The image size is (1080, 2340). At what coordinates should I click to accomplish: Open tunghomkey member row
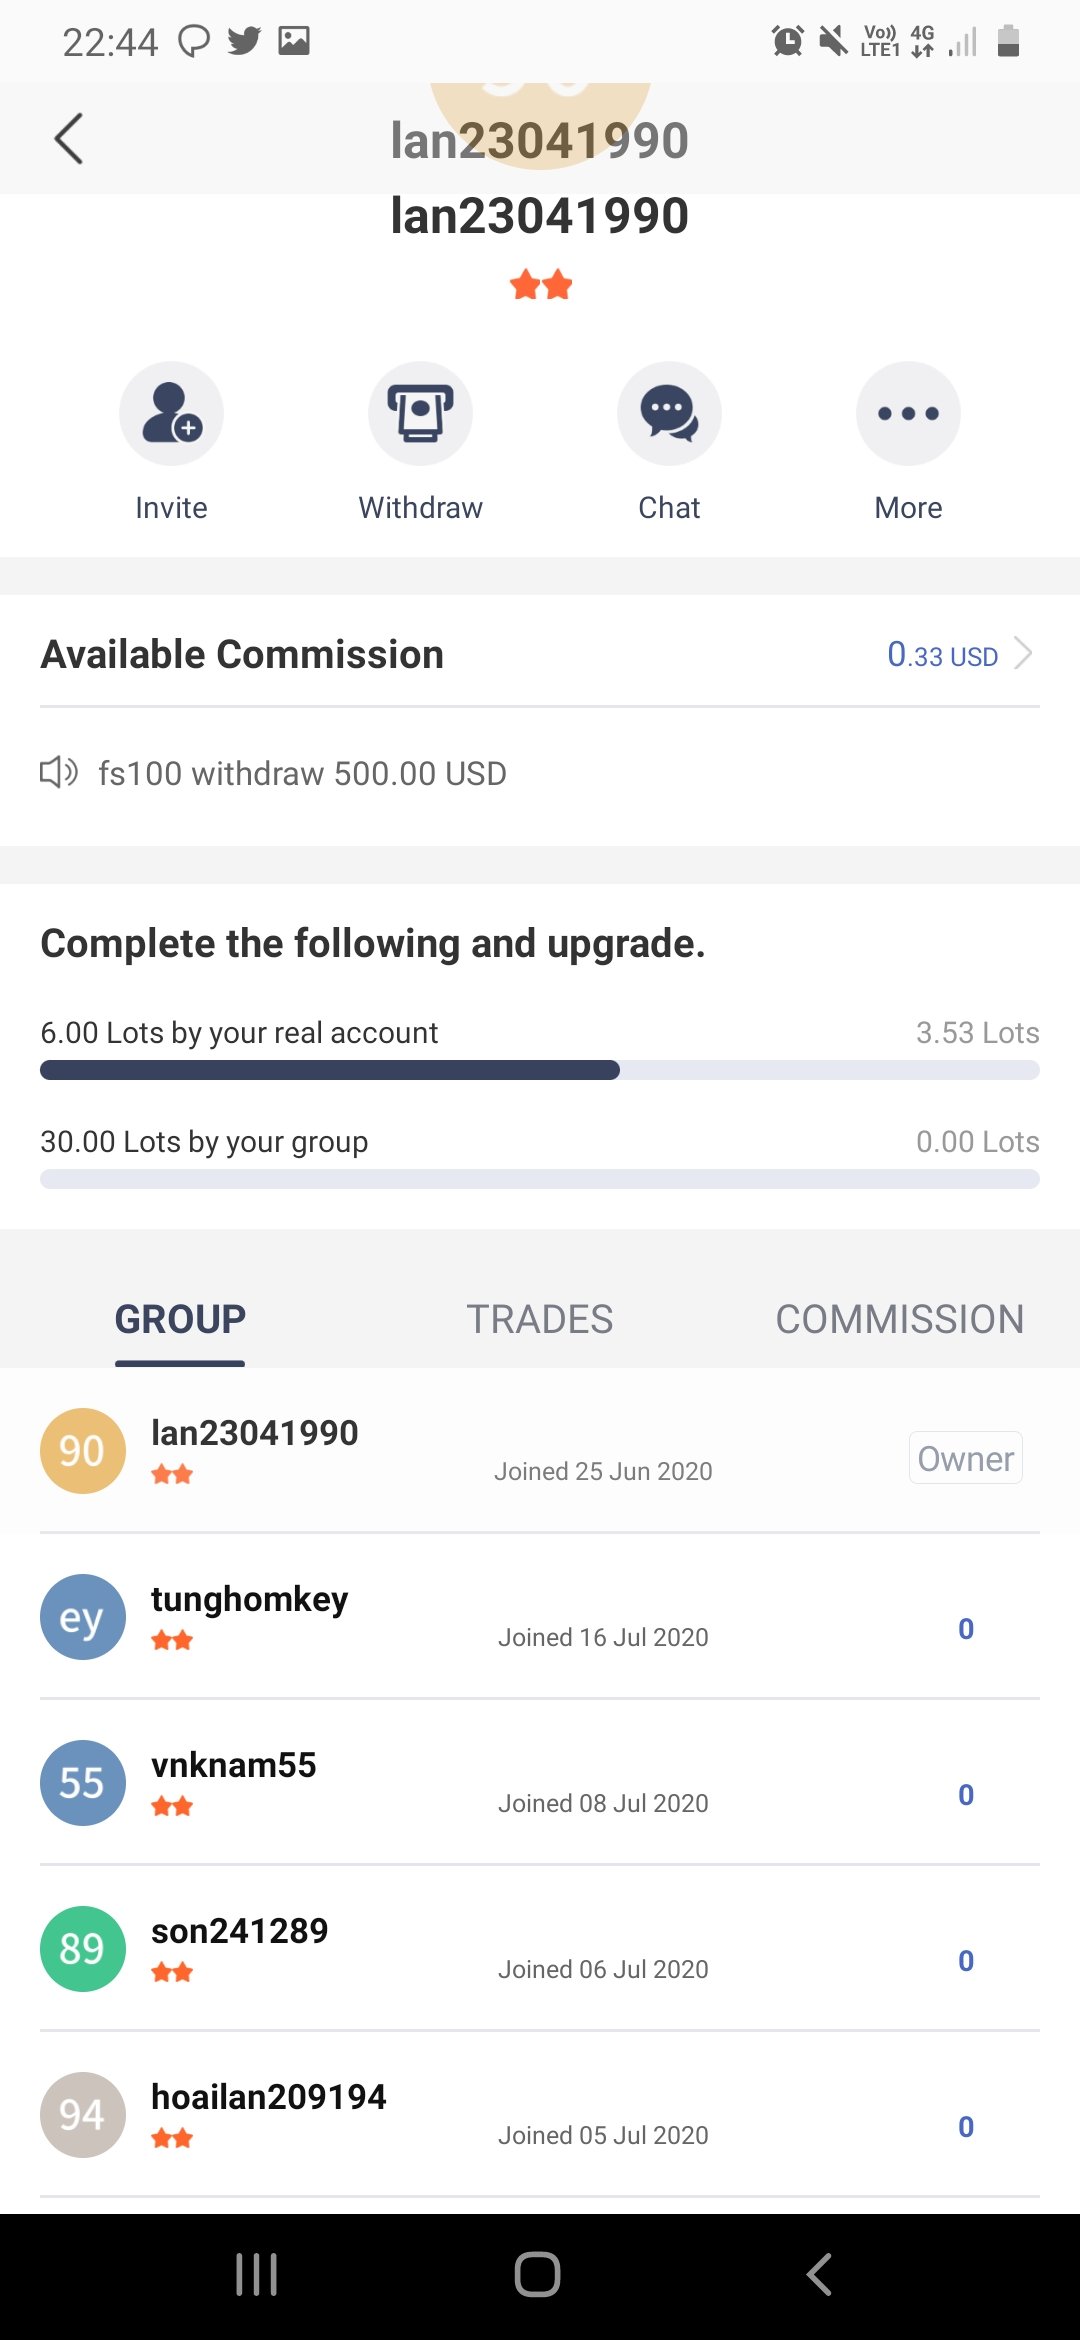tap(540, 1616)
